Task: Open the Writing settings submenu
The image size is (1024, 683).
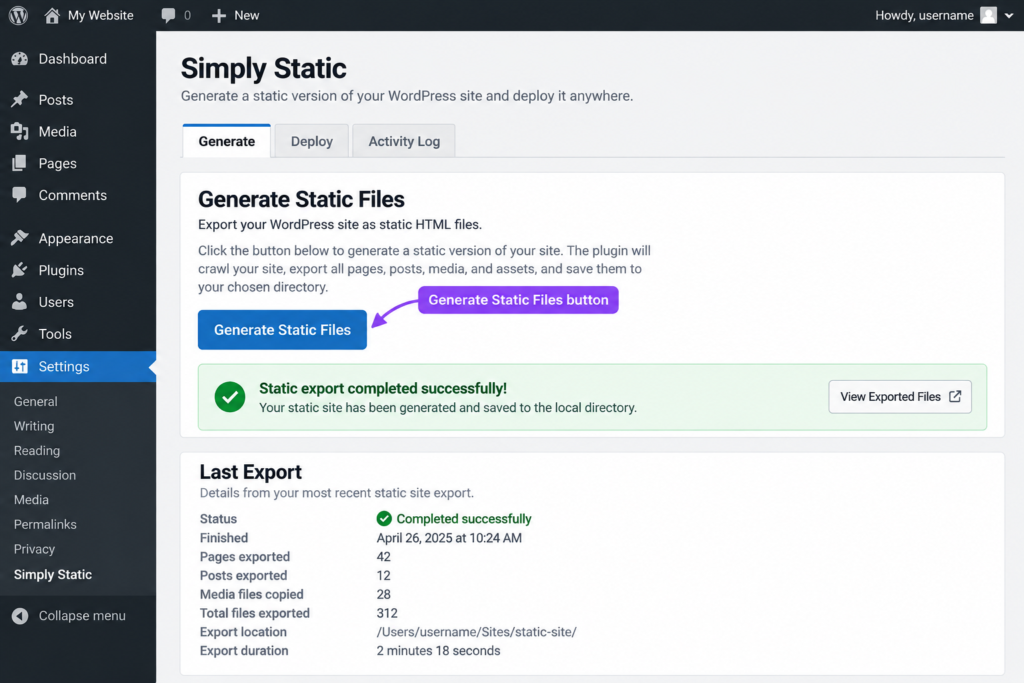Action: (34, 426)
